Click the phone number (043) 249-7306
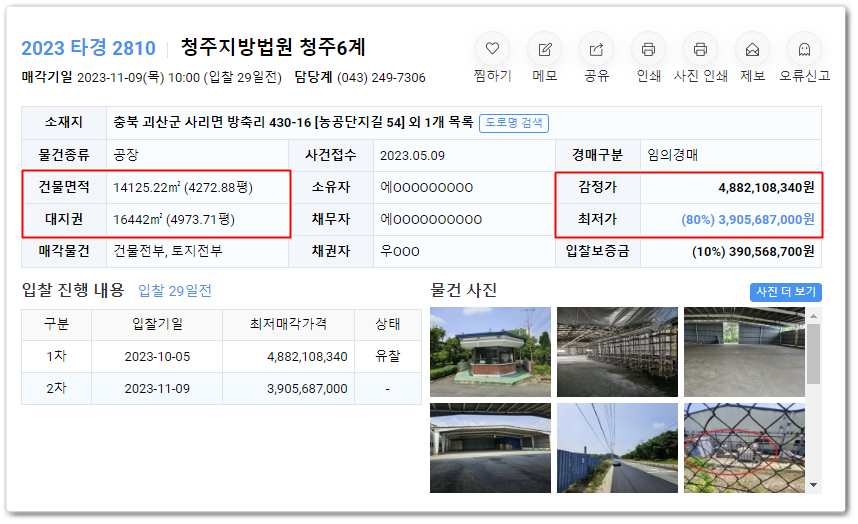 [x=381, y=78]
